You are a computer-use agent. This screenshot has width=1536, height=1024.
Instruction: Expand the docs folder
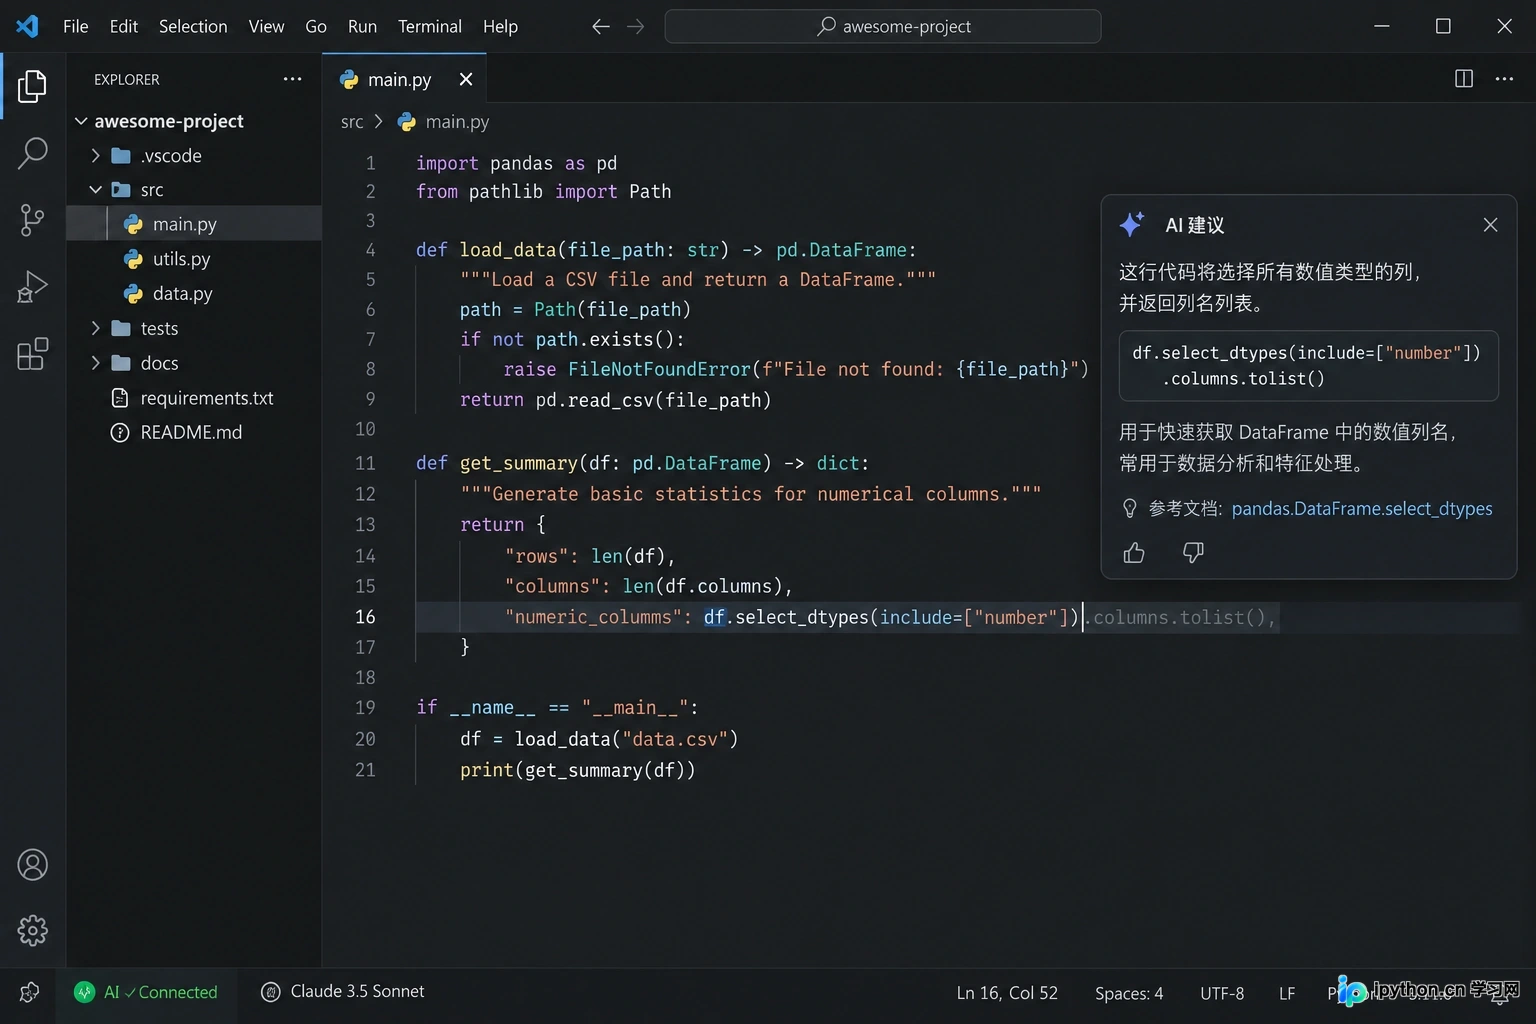[96, 363]
